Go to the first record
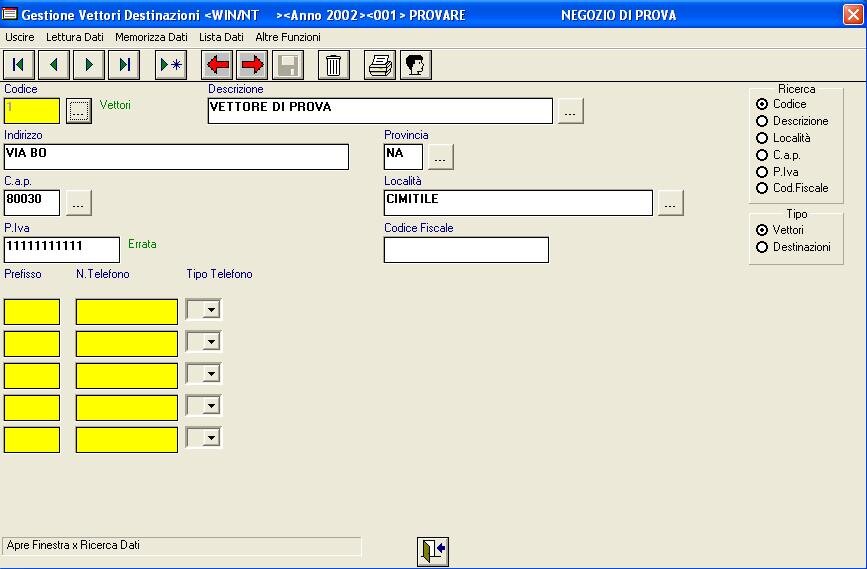The image size is (867, 569). coord(18,65)
